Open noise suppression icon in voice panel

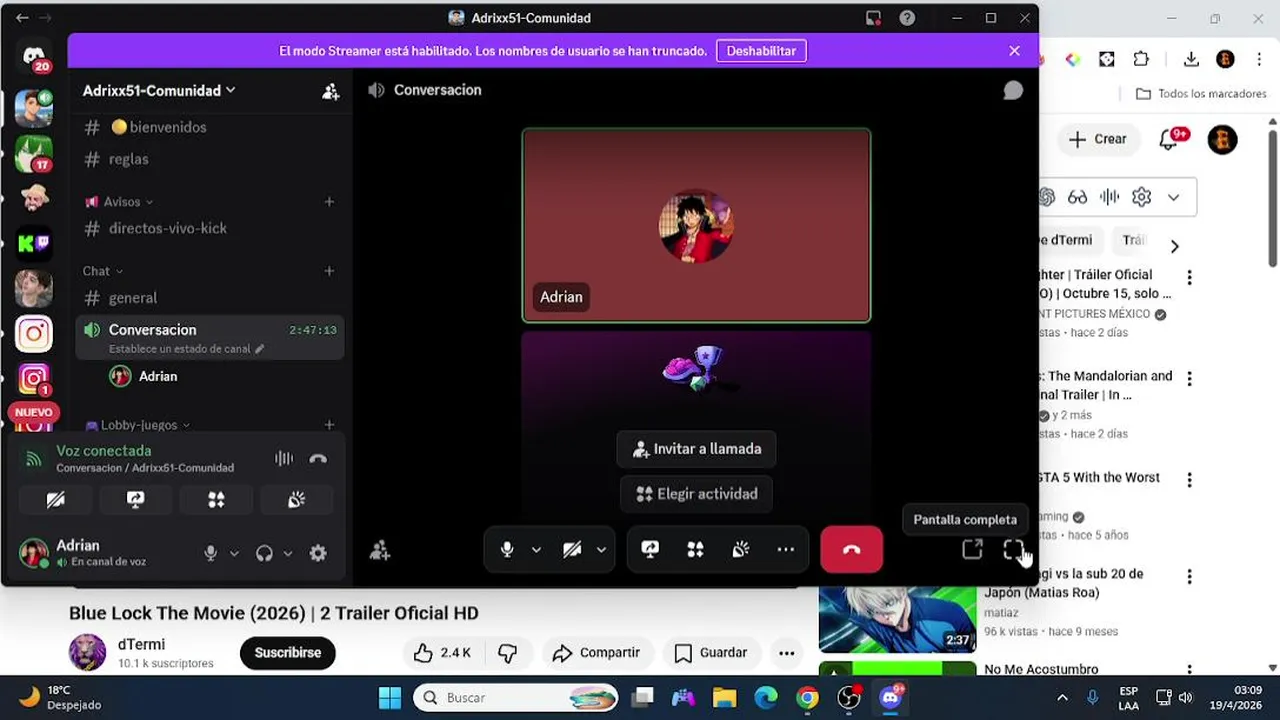tap(284, 459)
